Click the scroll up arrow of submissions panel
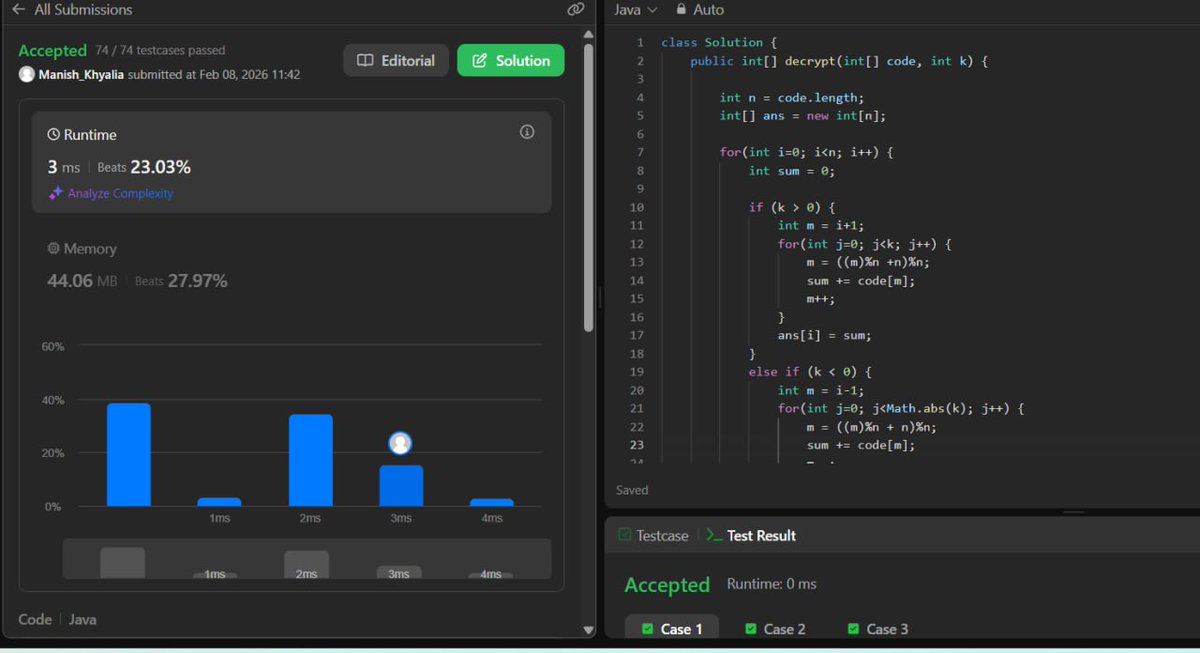This screenshot has width=1200, height=653. [x=589, y=34]
